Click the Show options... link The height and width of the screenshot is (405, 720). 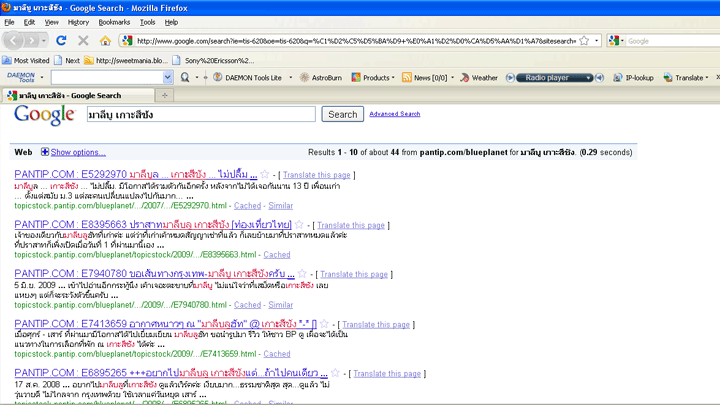click(78, 152)
